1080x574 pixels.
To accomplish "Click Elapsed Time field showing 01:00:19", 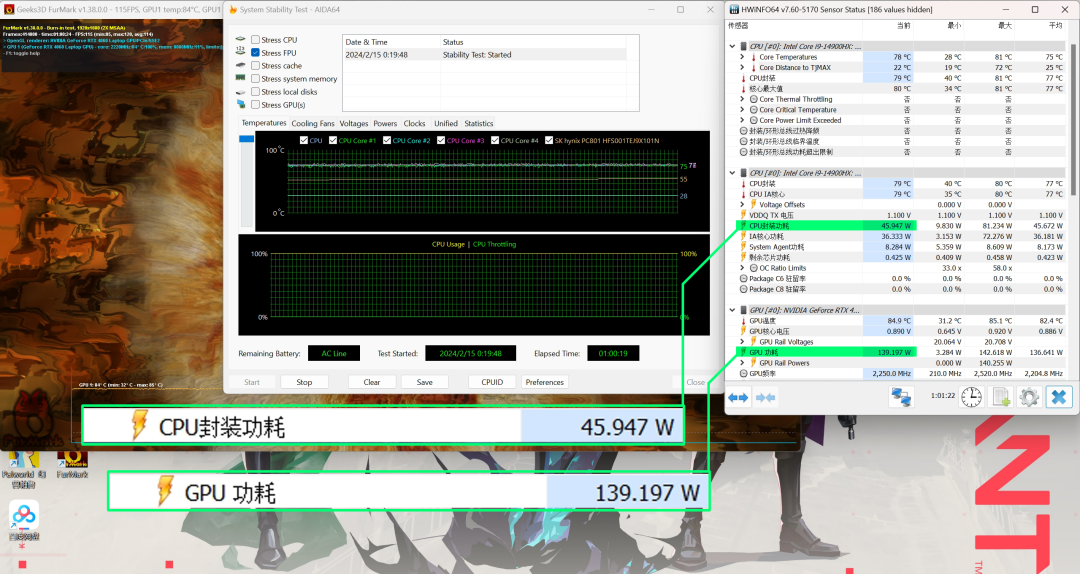I will click(x=613, y=353).
